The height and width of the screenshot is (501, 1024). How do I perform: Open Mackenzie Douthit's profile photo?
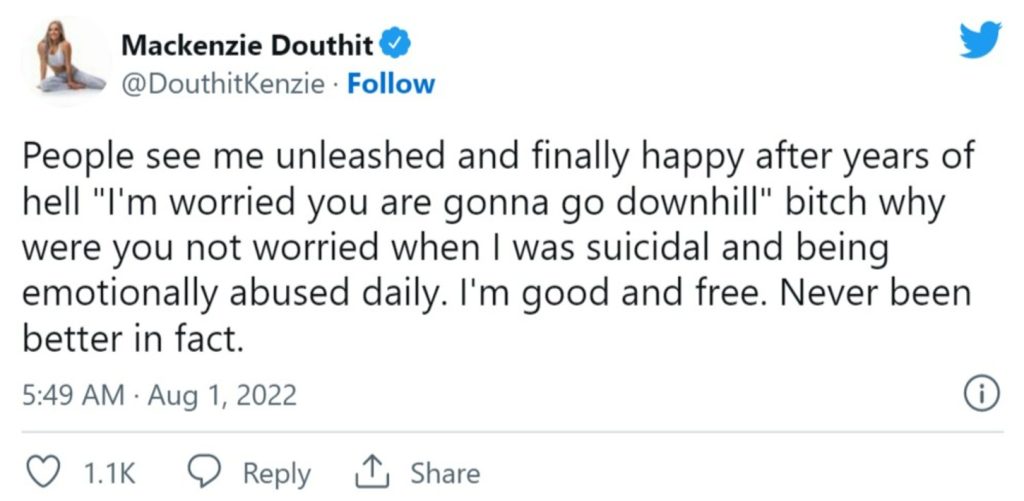67,62
